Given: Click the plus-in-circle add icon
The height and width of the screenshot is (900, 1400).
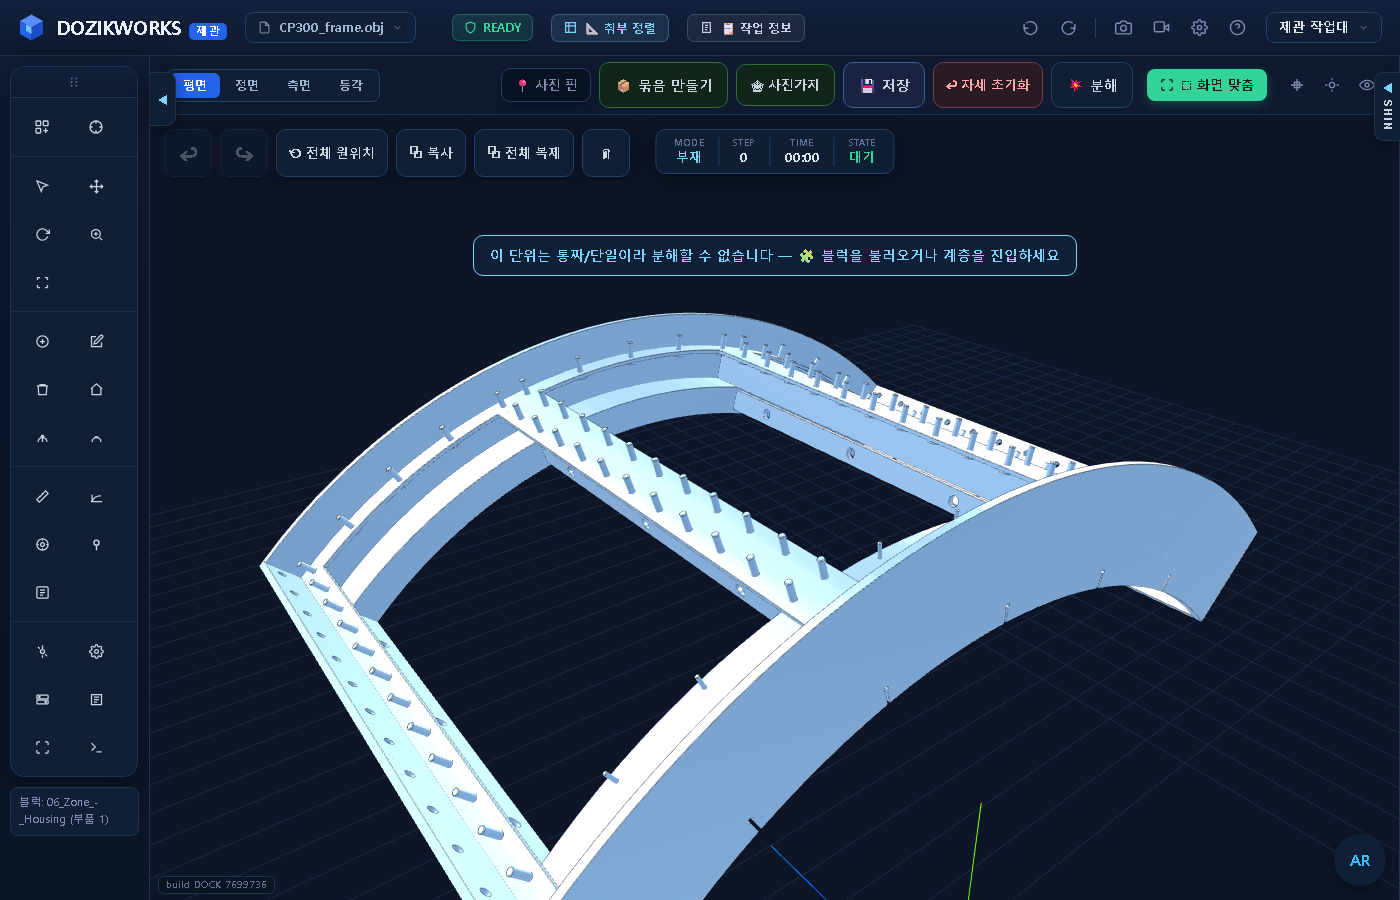Looking at the screenshot, I should (x=42, y=342).
